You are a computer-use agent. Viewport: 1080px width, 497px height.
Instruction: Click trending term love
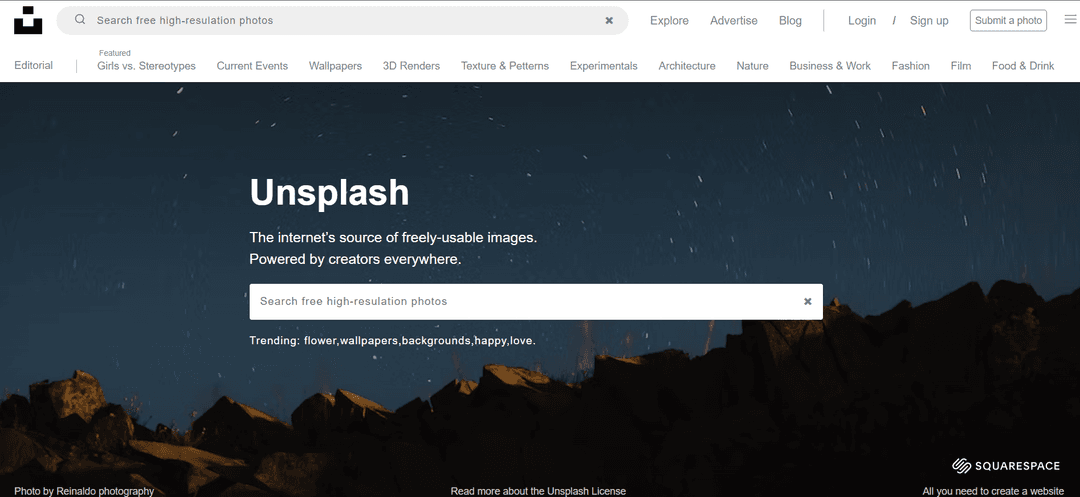(x=521, y=340)
